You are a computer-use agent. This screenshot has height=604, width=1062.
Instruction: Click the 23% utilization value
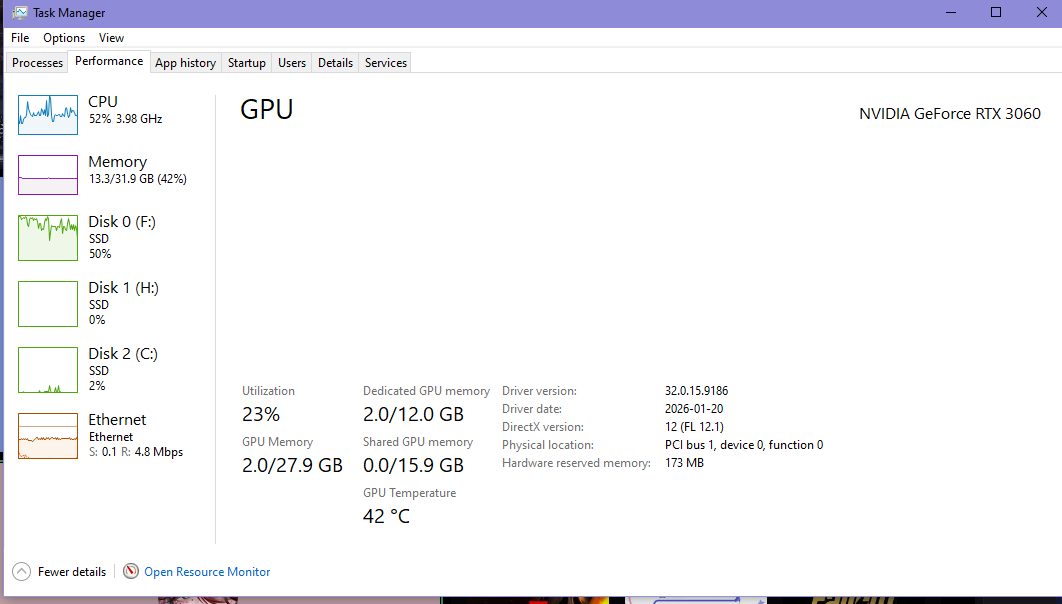tap(261, 414)
